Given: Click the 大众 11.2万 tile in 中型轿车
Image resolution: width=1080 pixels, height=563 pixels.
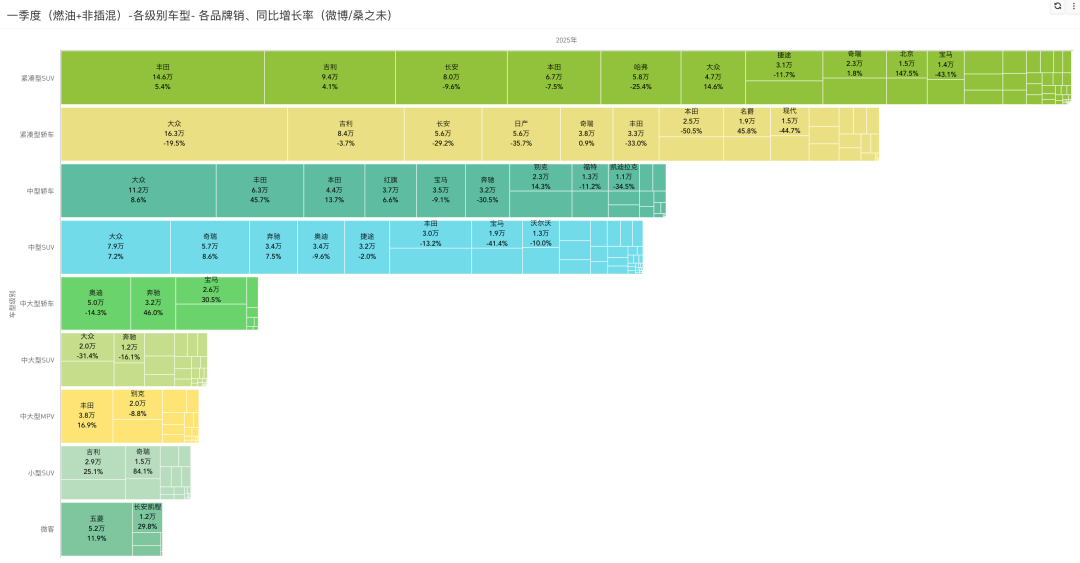Looking at the screenshot, I should tap(138, 190).
